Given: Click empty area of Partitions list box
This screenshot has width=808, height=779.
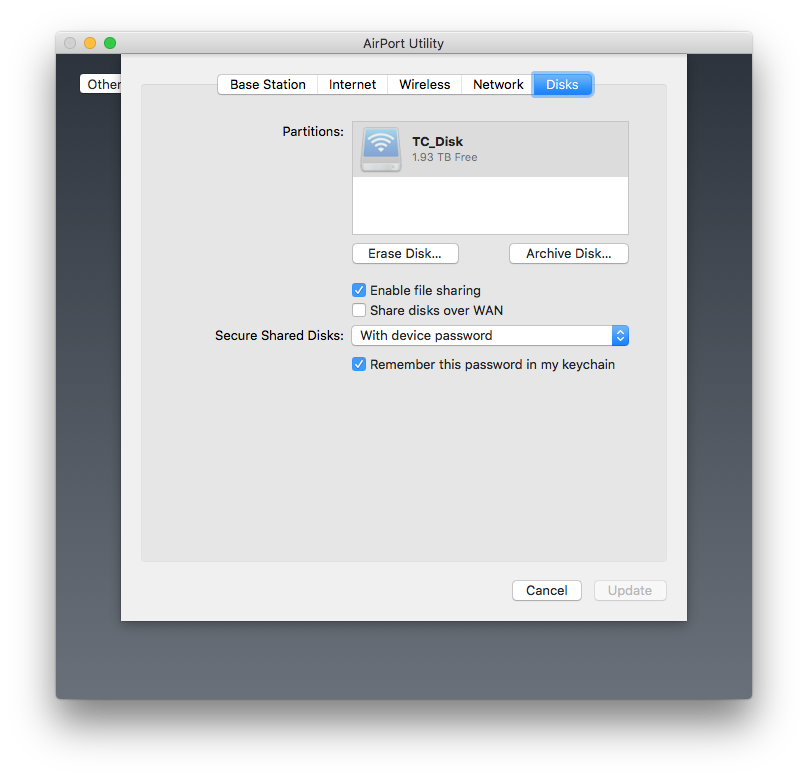Looking at the screenshot, I should point(490,205).
